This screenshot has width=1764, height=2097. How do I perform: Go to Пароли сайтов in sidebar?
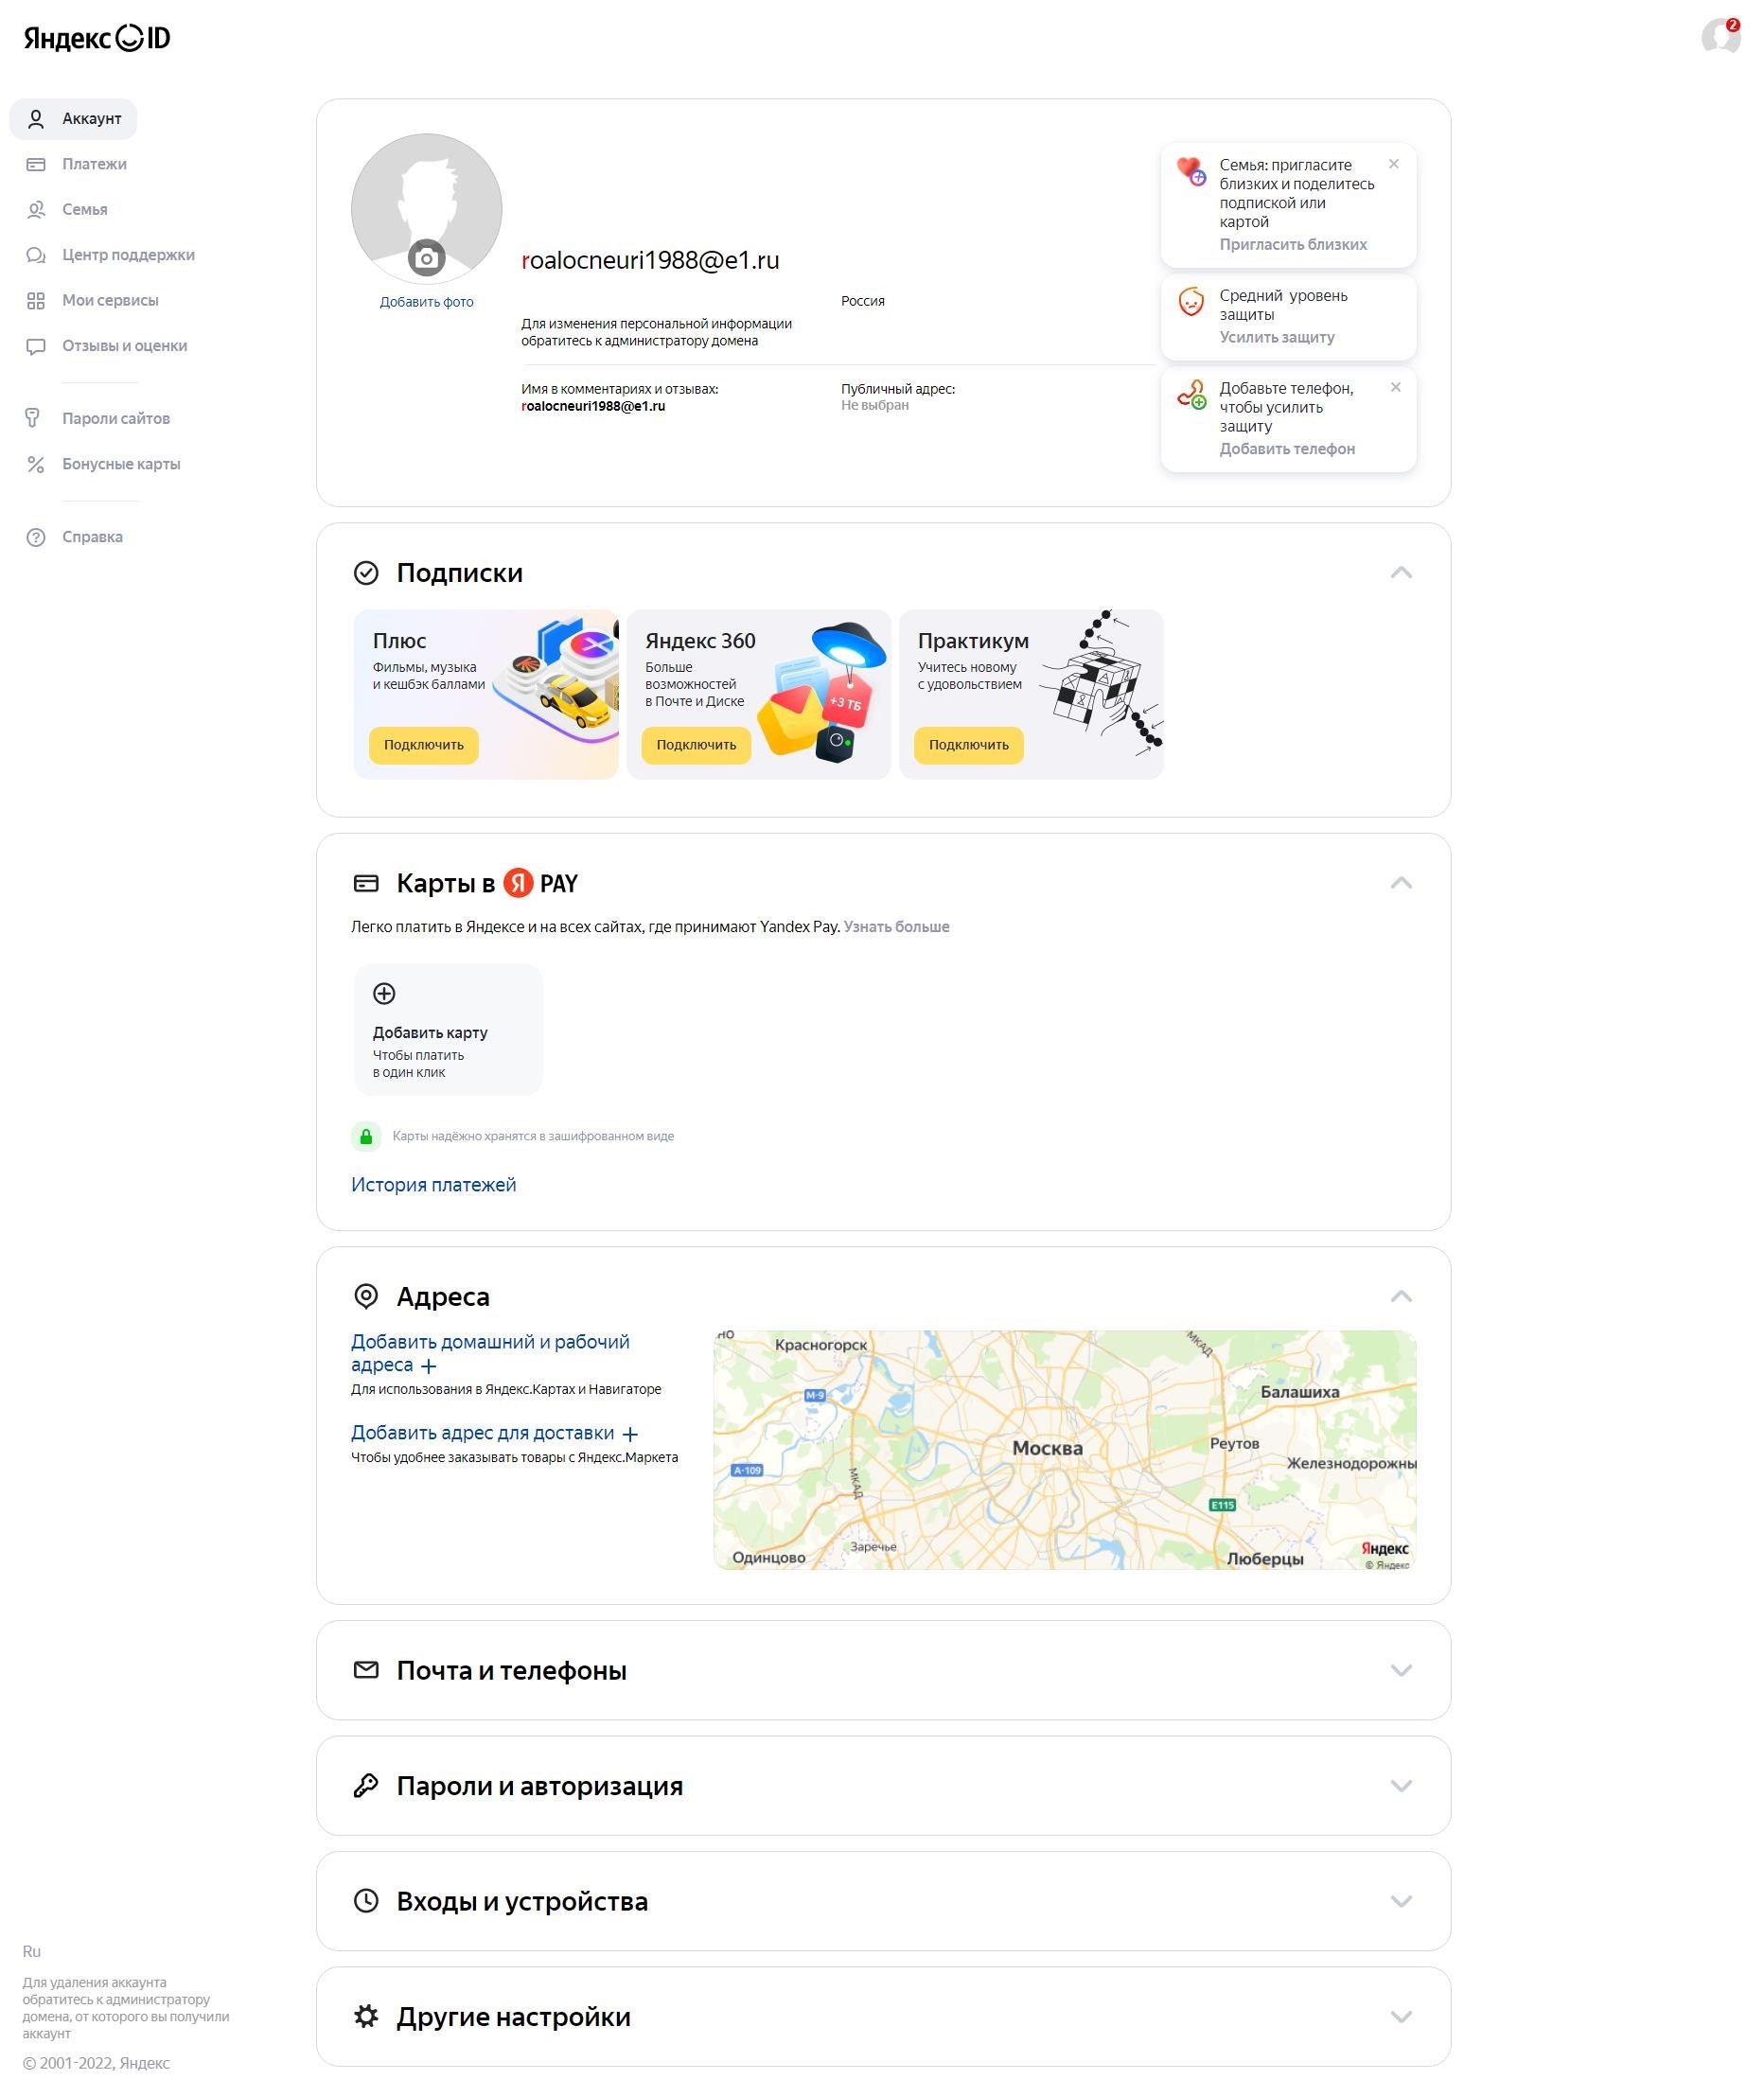[115, 418]
